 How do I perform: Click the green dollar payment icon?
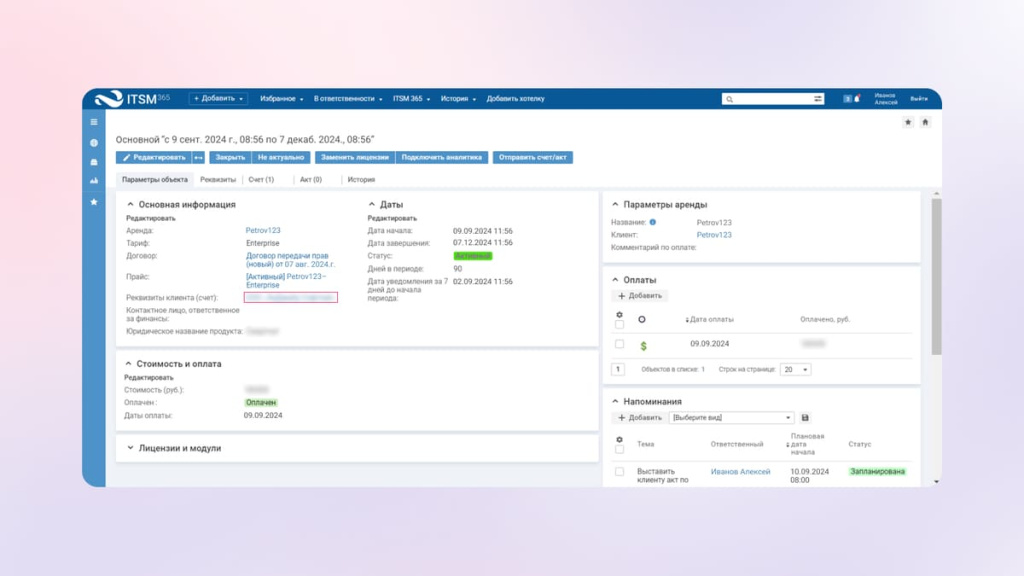[x=643, y=345]
